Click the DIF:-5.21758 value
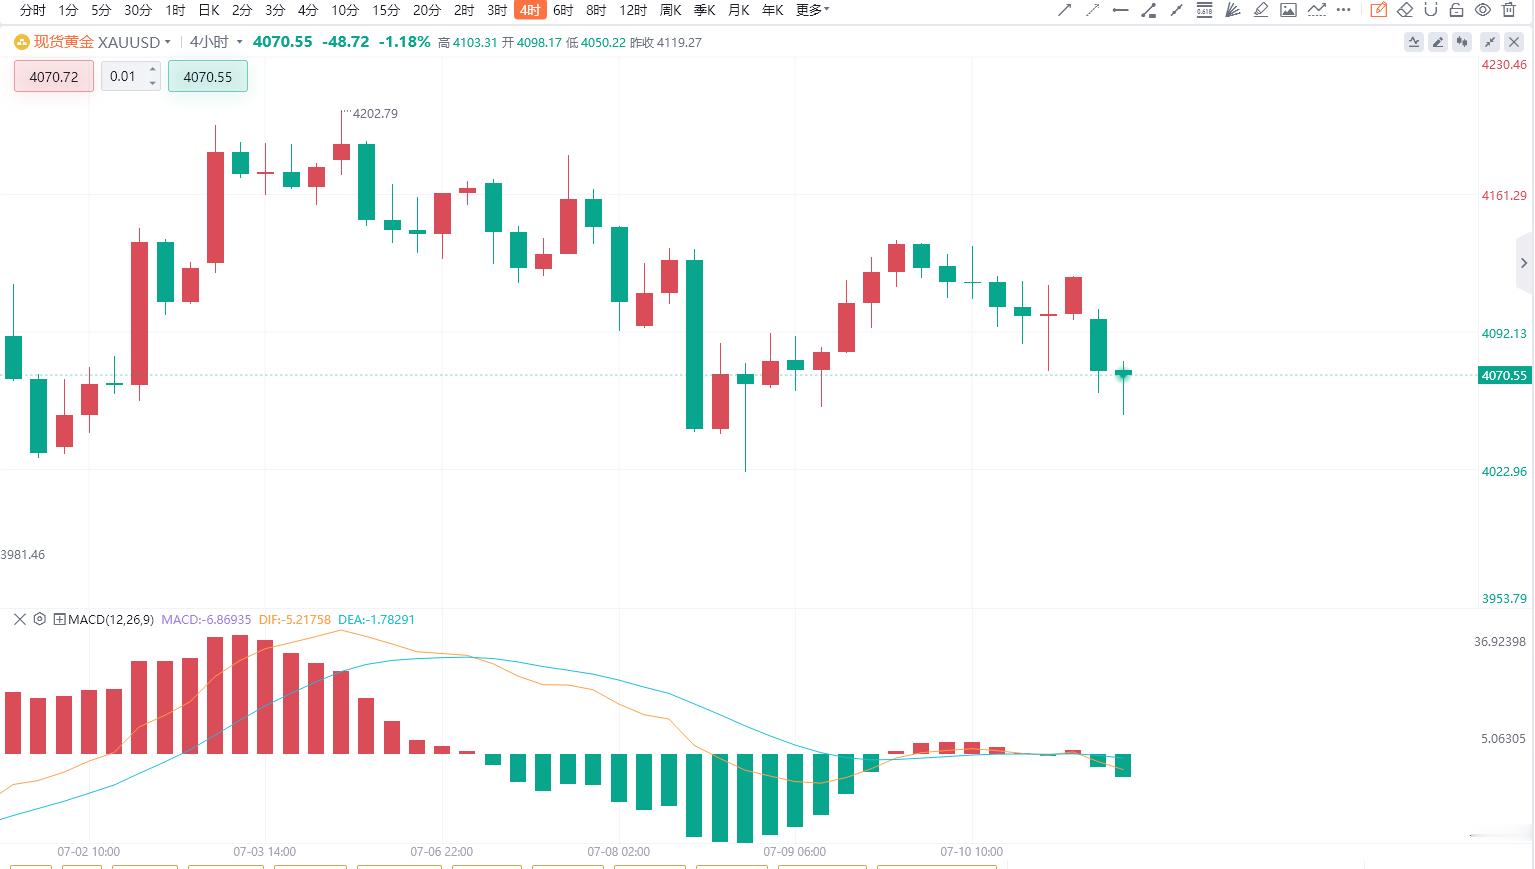Viewport: 1535px width, 869px height. tap(294, 620)
